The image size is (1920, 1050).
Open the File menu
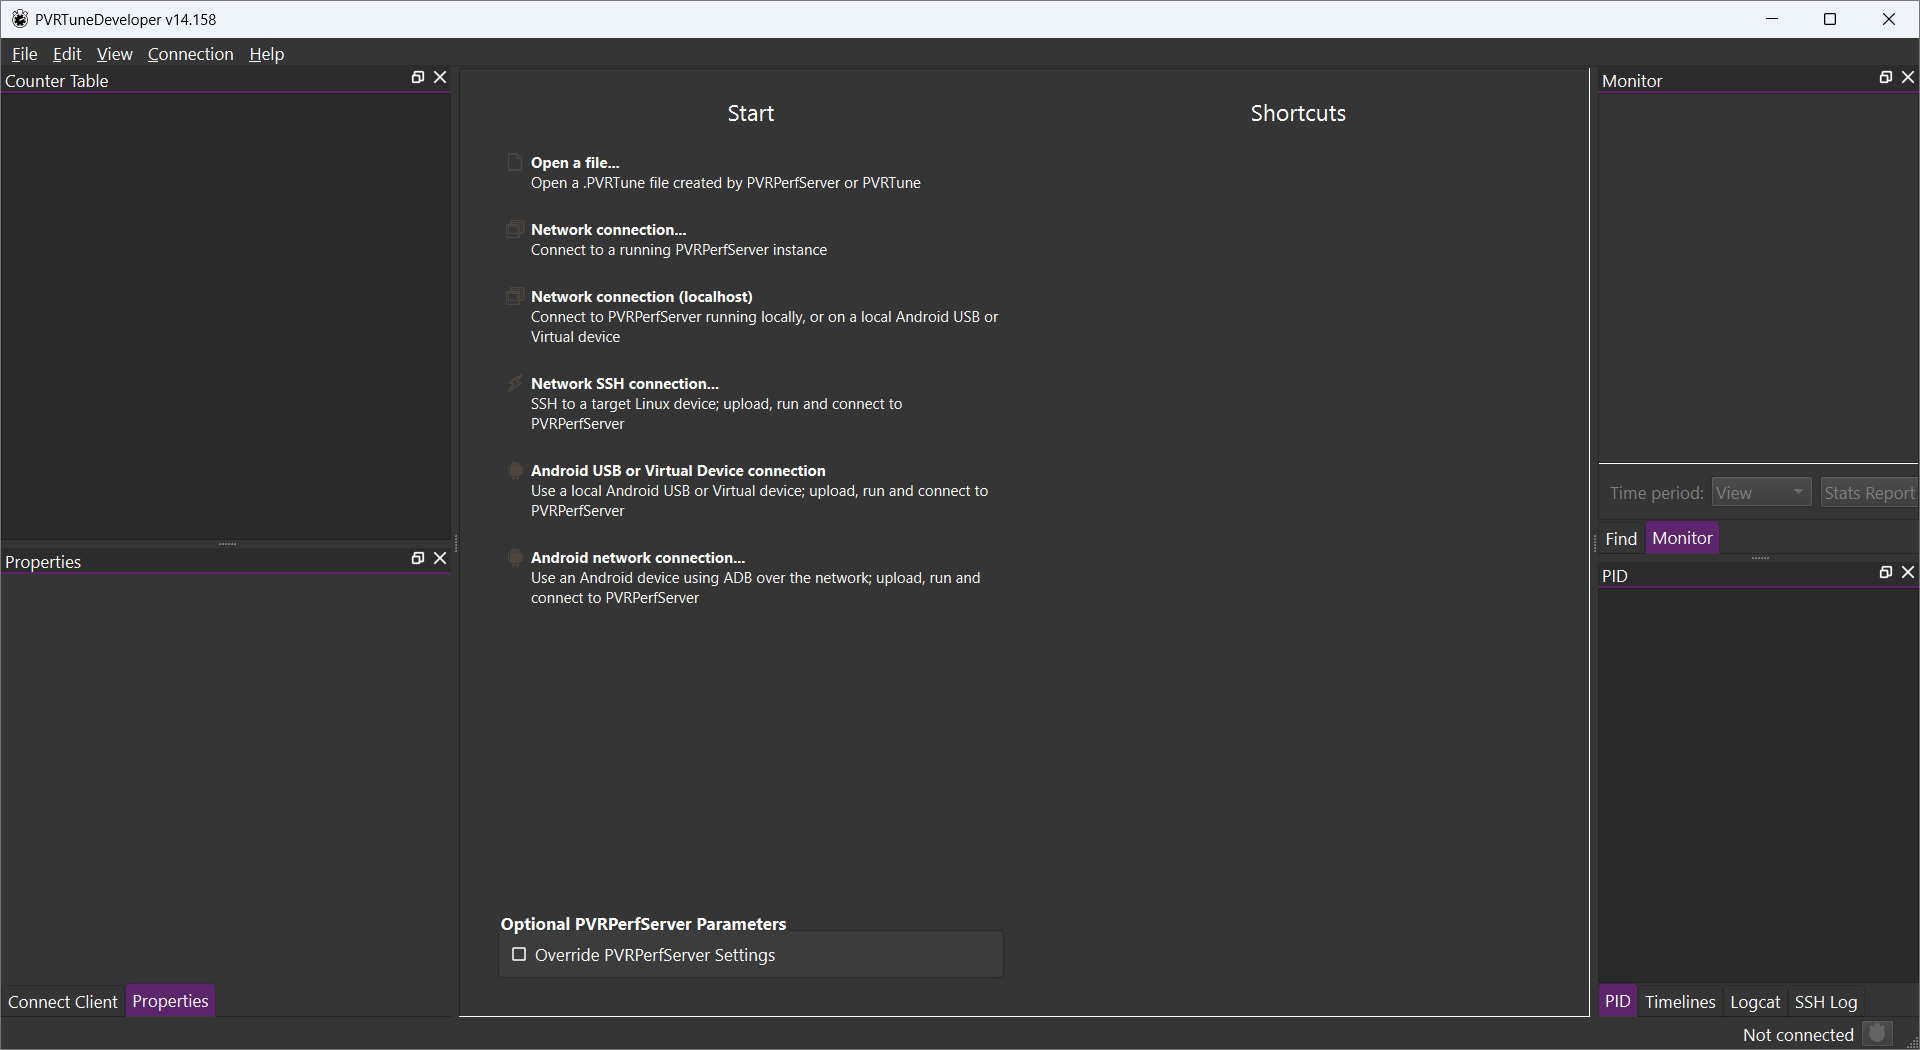pyautogui.click(x=24, y=54)
